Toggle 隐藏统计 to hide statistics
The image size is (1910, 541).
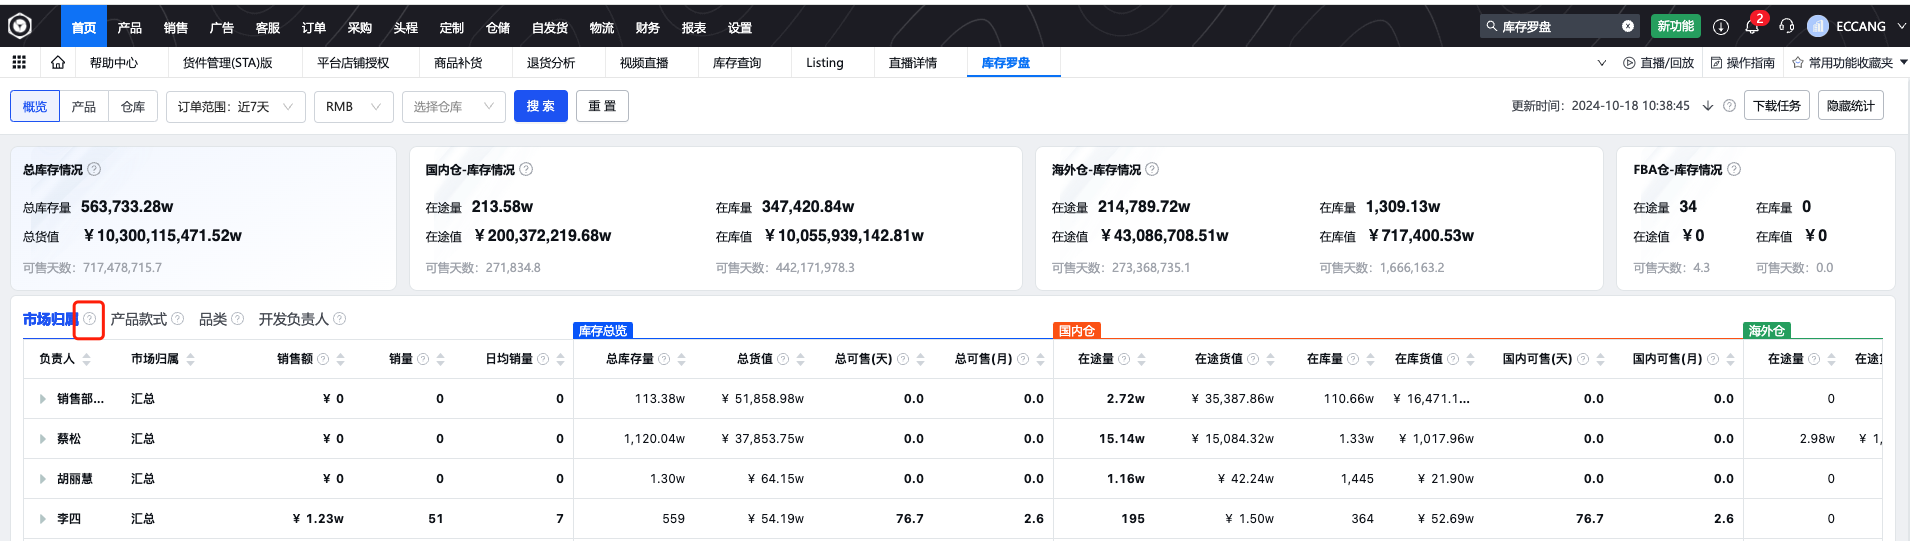point(1850,106)
